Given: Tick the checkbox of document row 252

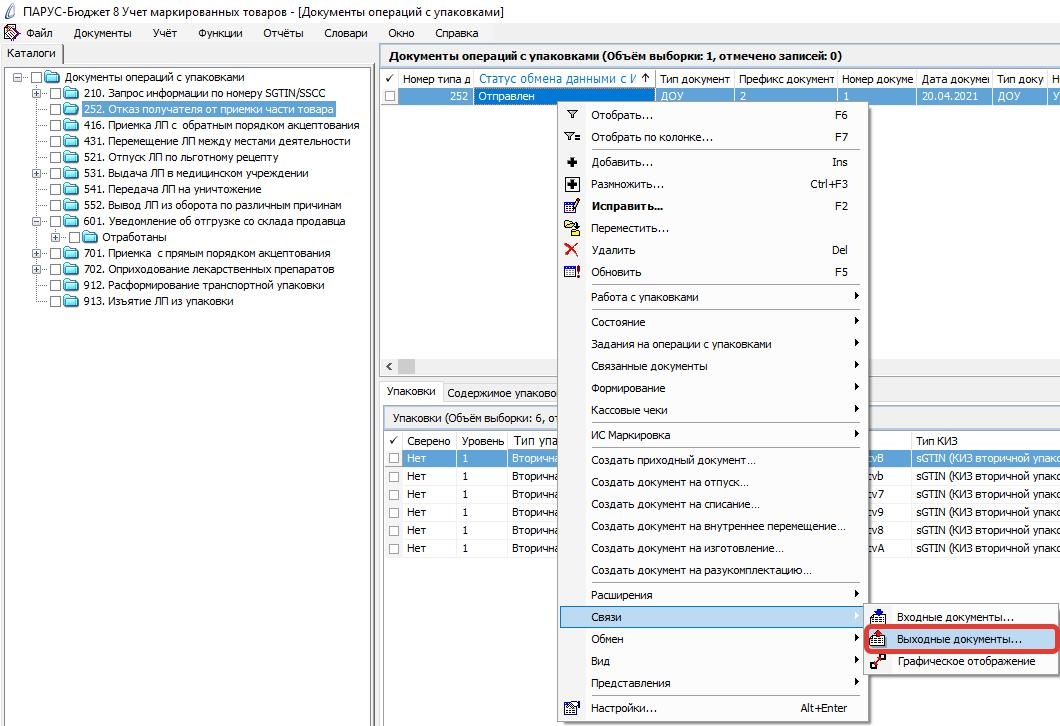Looking at the screenshot, I should click(390, 97).
